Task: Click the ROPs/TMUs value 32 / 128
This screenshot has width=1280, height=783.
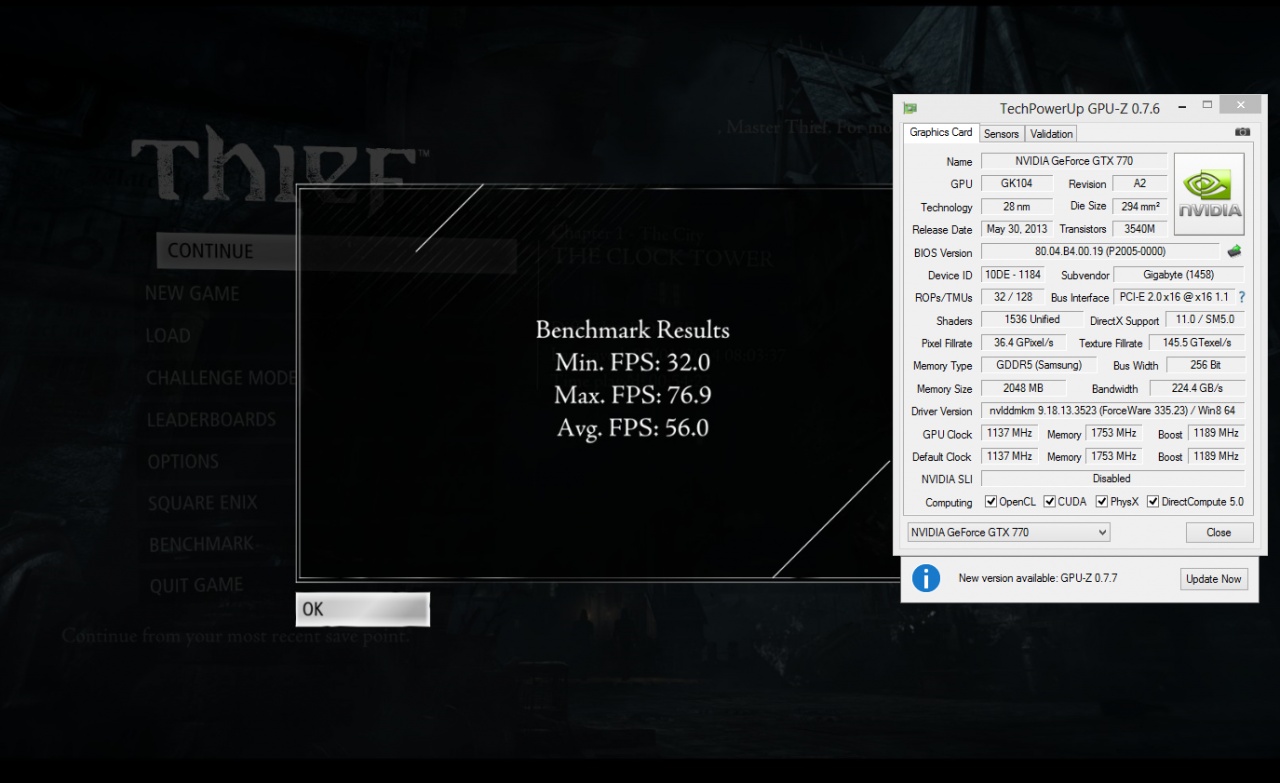Action: tap(1012, 297)
